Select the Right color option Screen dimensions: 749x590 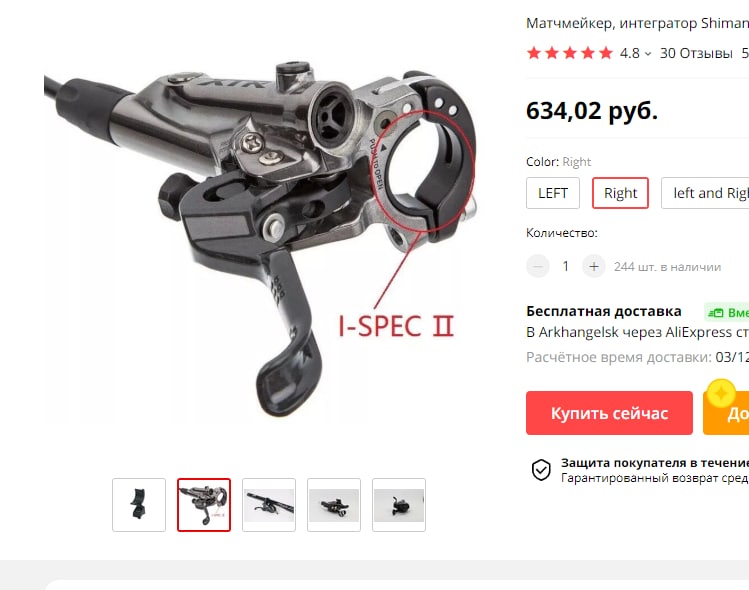[620, 193]
